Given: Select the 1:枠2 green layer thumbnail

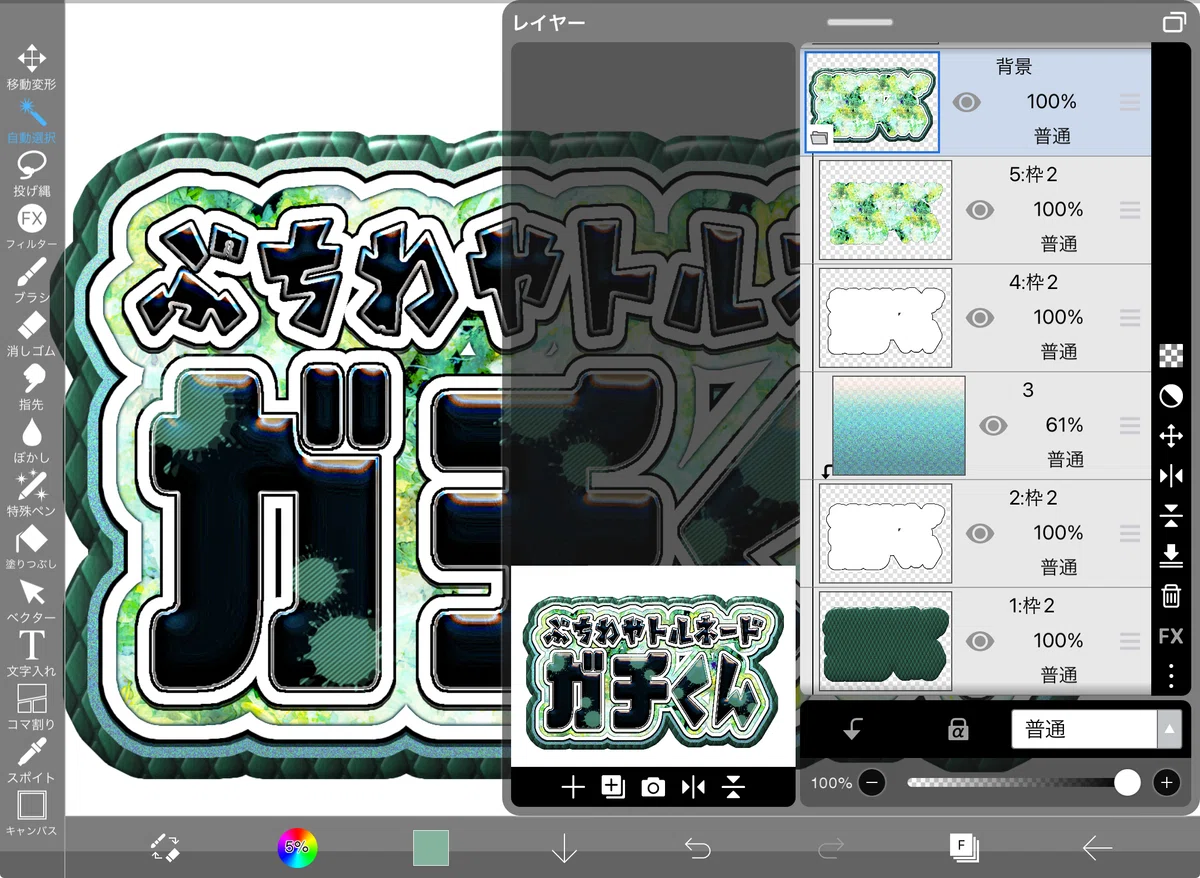Looking at the screenshot, I should [x=885, y=641].
